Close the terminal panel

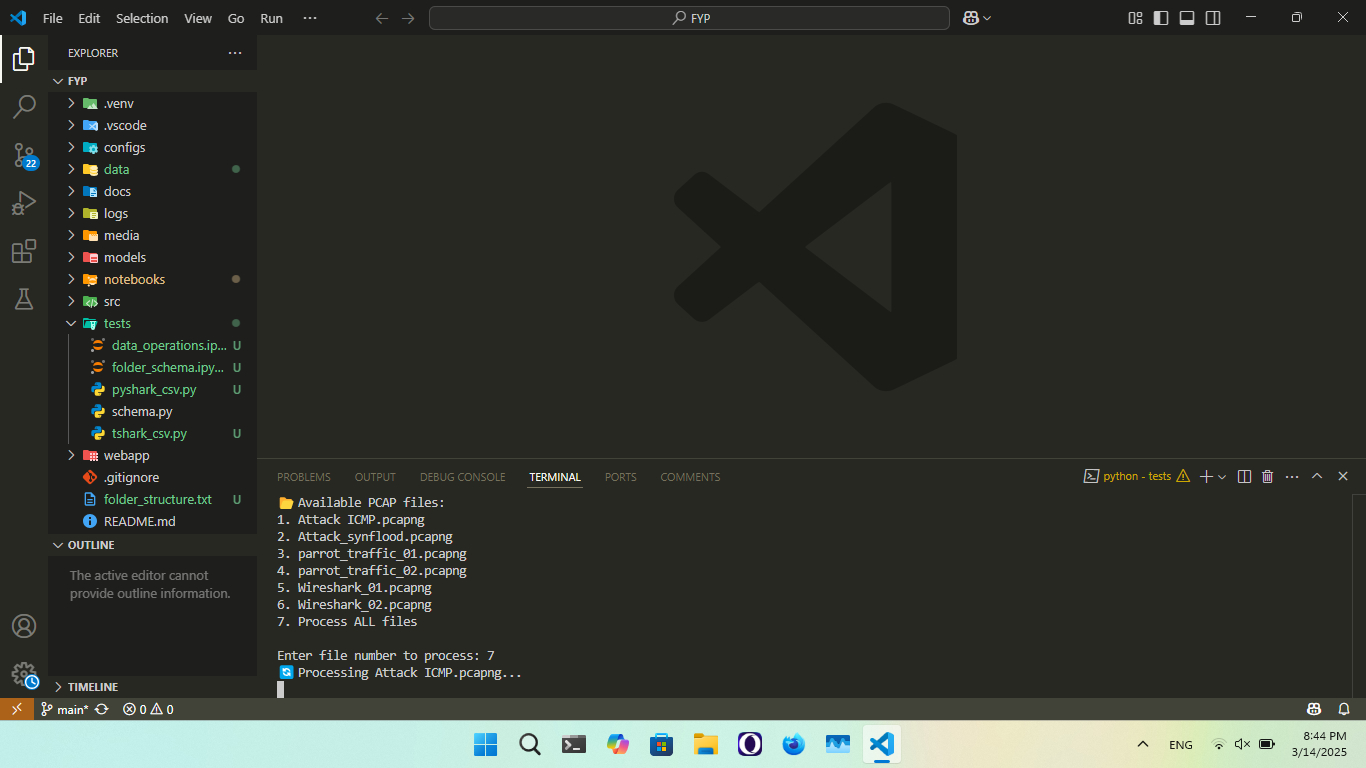[1343, 477]
